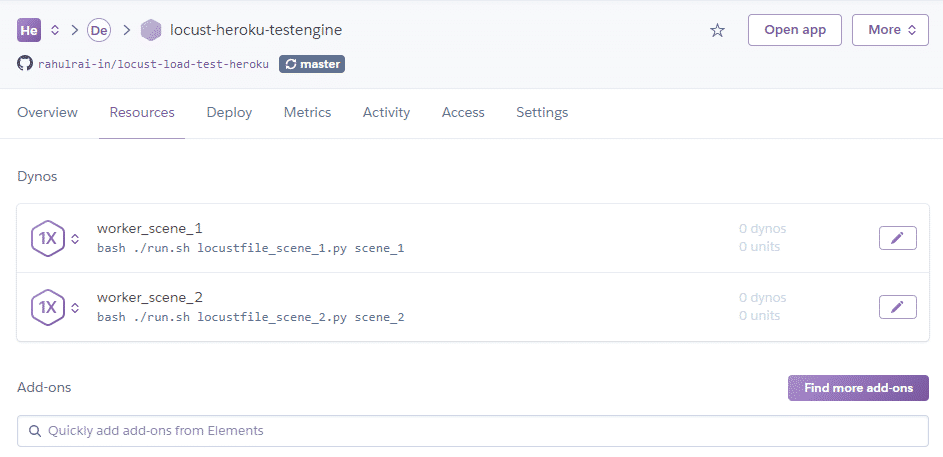
Task: Switch to the Overview tab
Action: 47,113
